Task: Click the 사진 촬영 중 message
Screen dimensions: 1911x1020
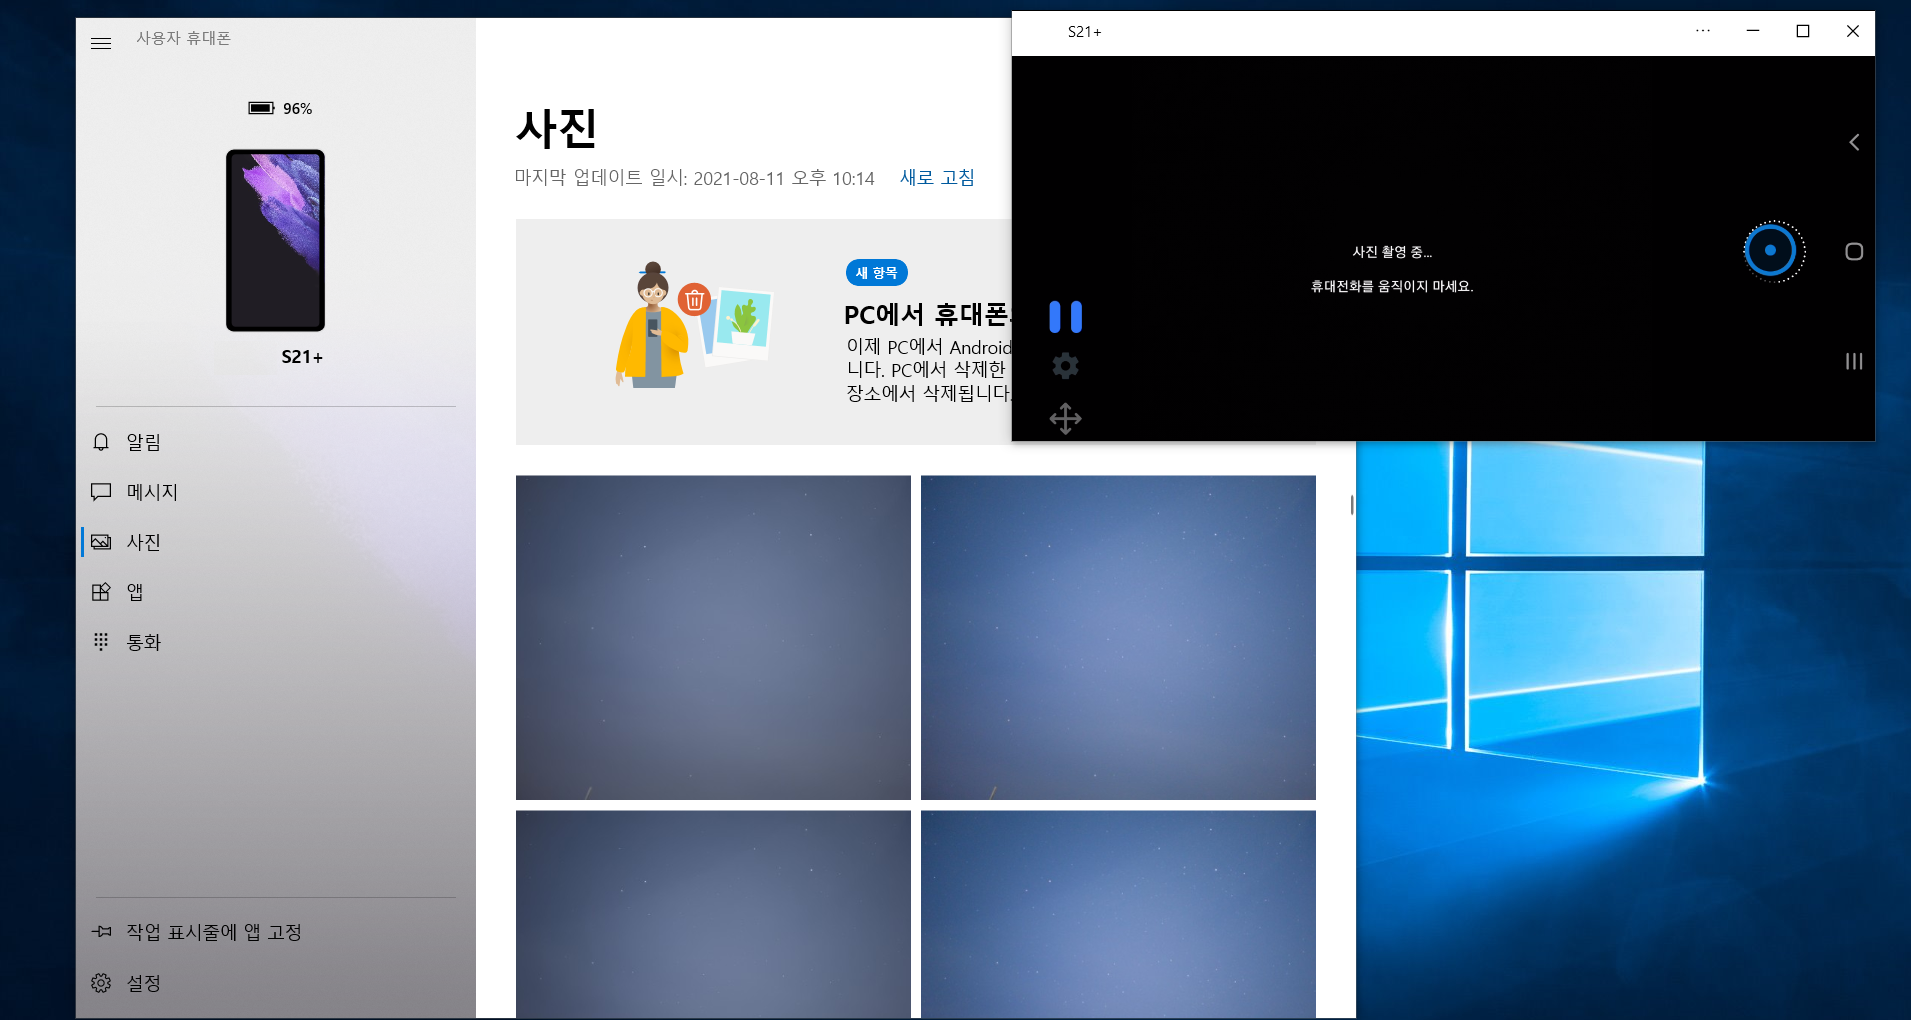Action: coord(1392,252)
